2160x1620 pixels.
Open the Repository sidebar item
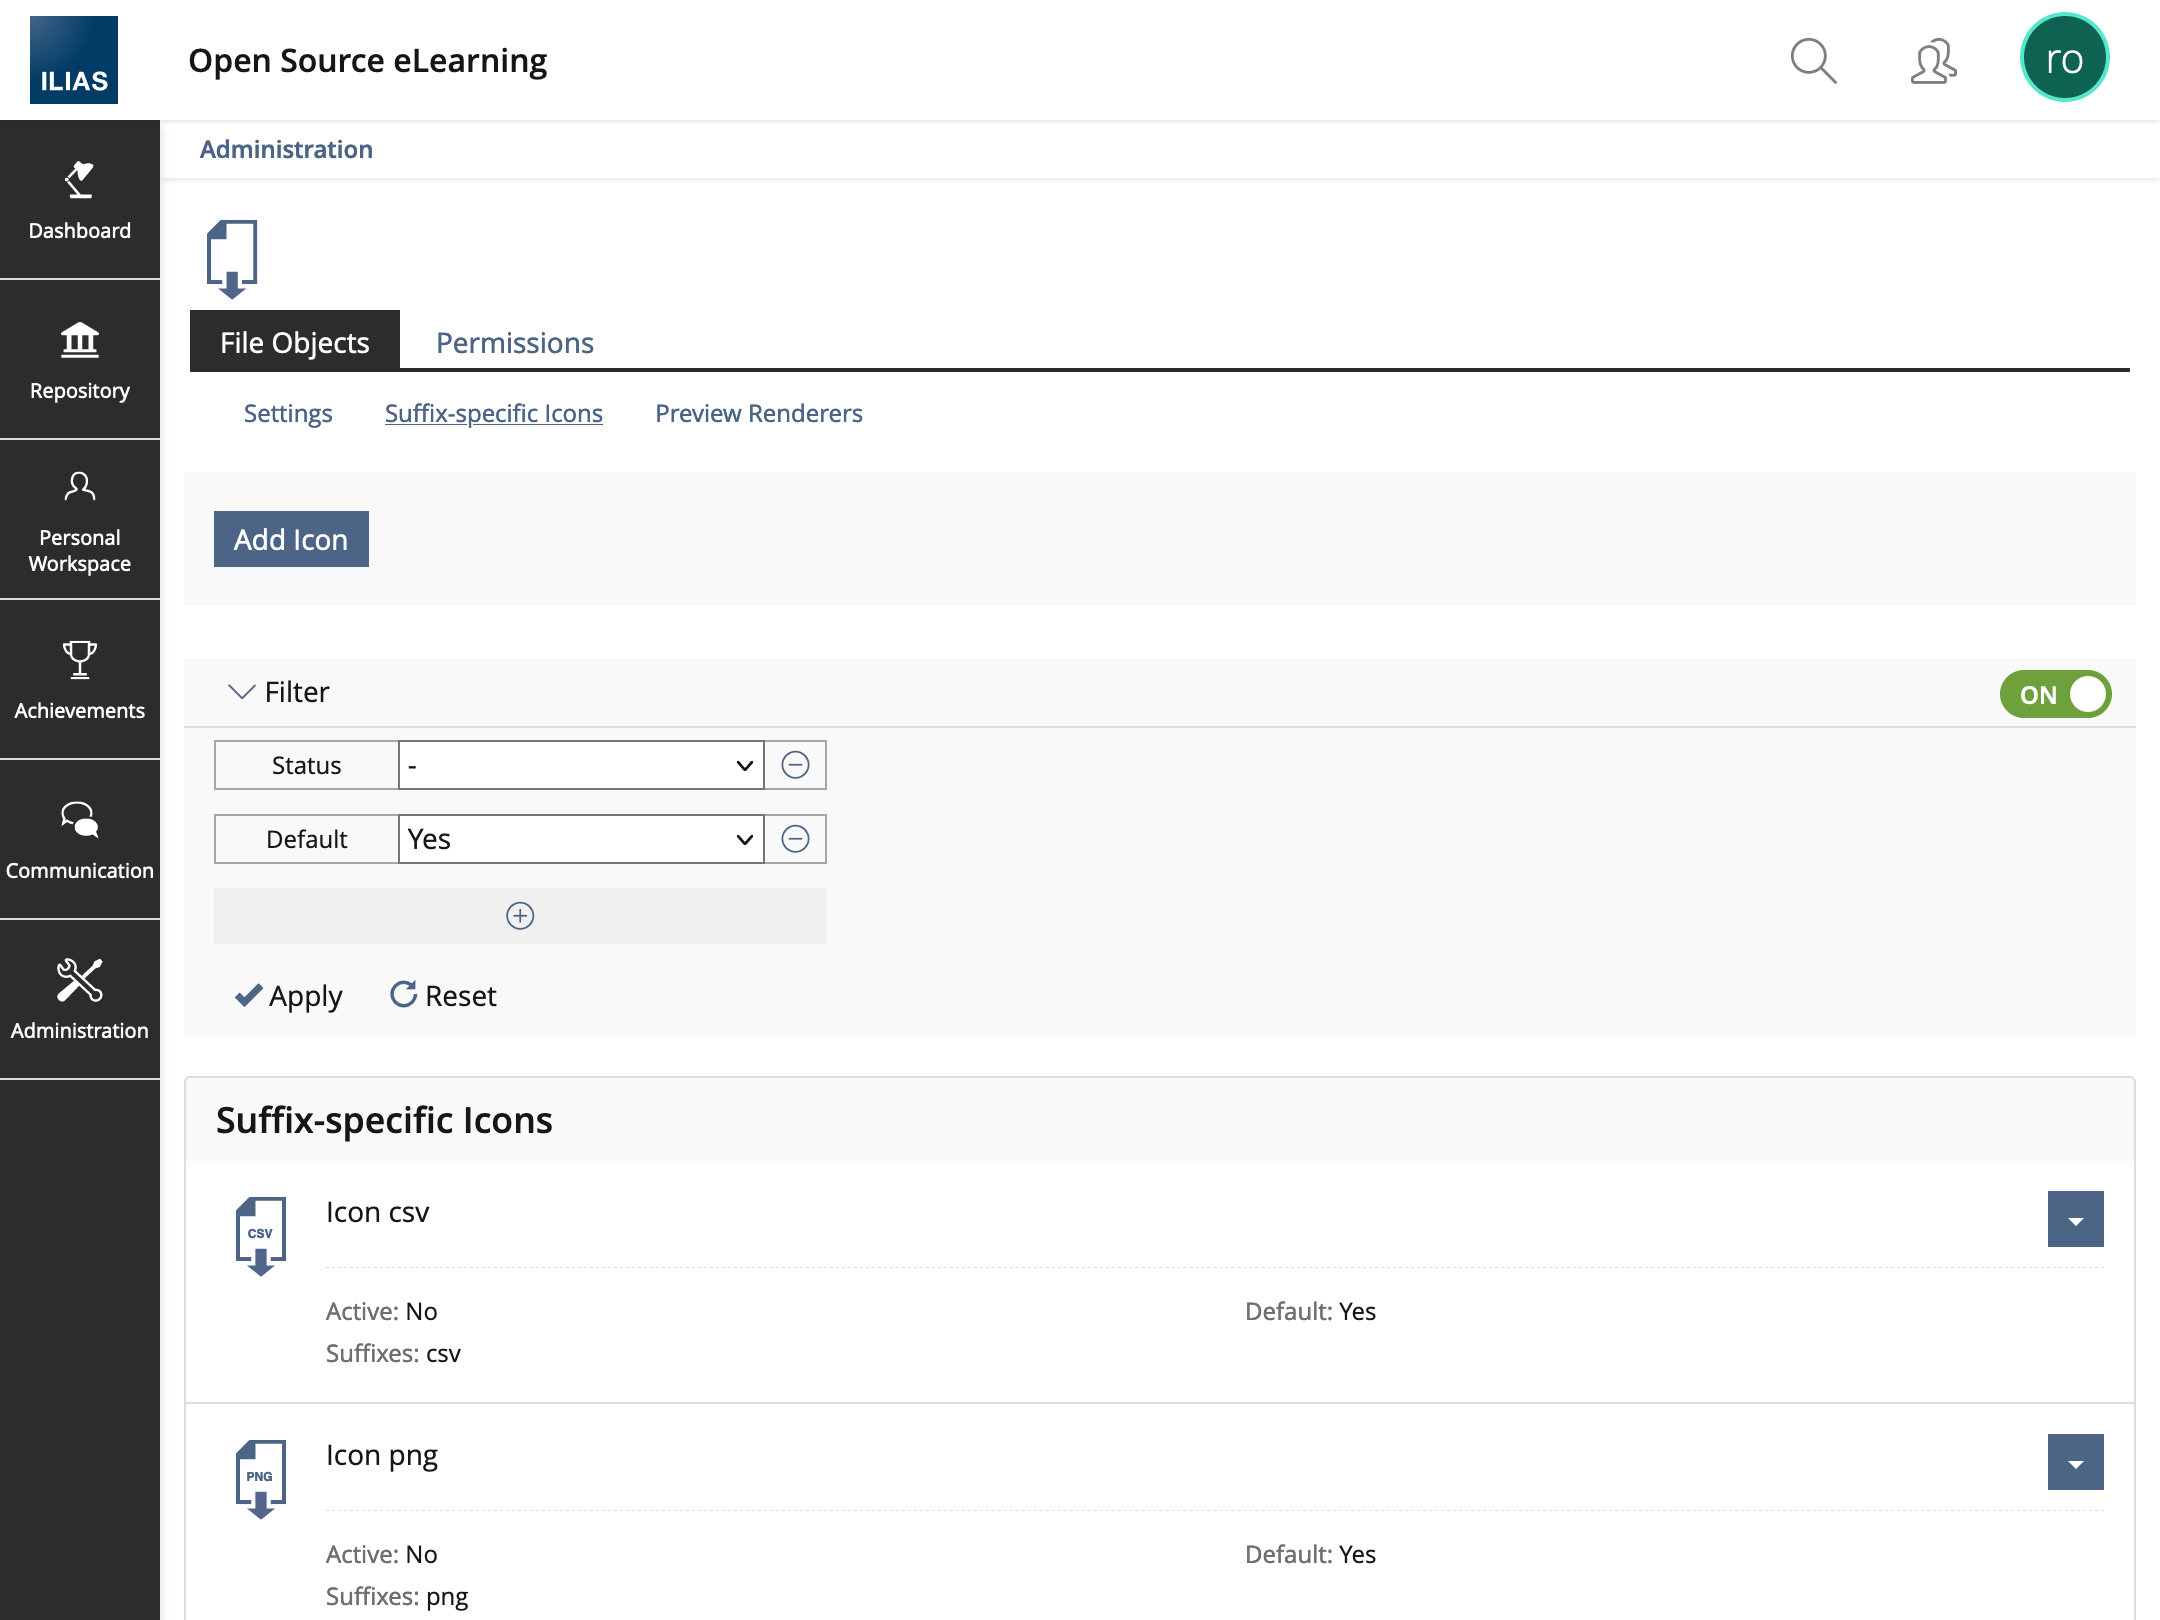[79, 360]
